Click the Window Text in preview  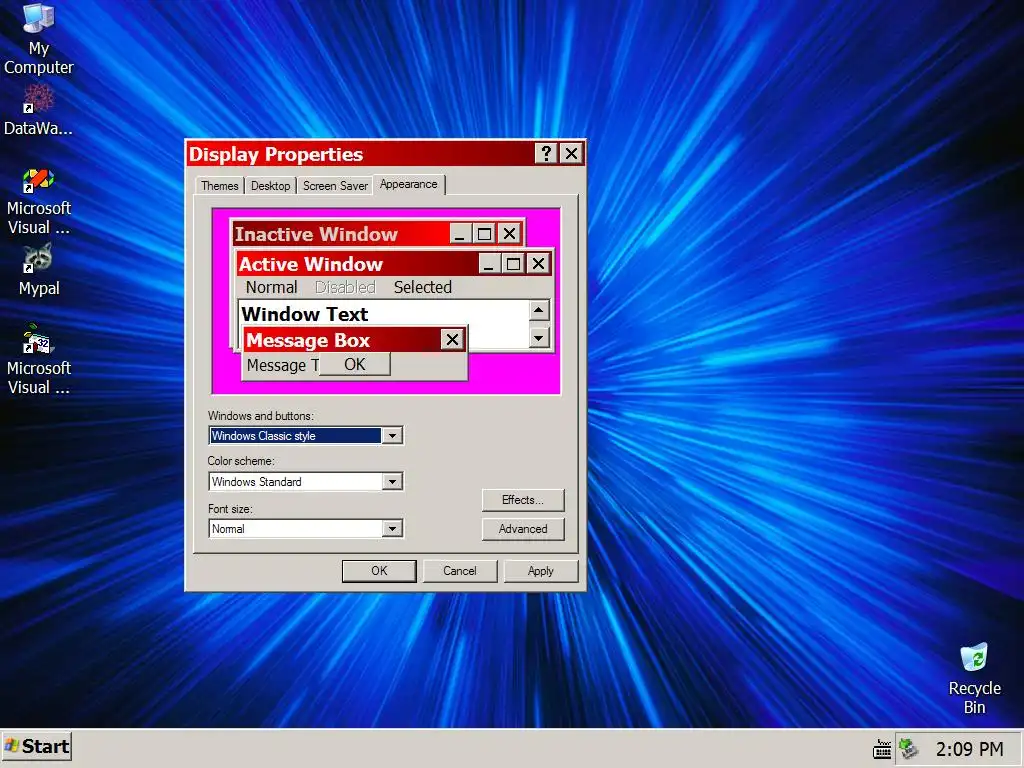coord(304,314)
